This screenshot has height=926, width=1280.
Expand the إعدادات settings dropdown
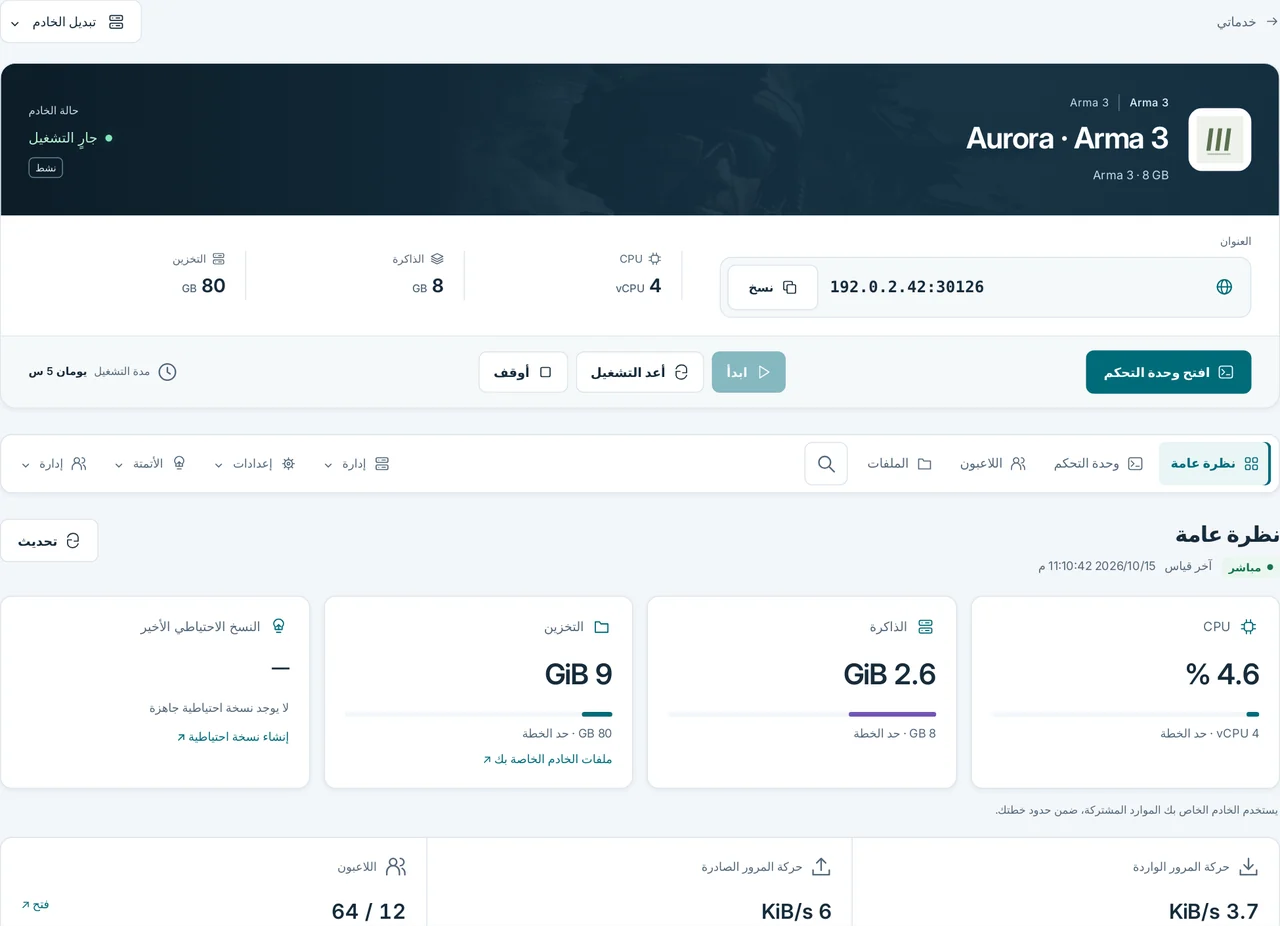tap(255, 464)
